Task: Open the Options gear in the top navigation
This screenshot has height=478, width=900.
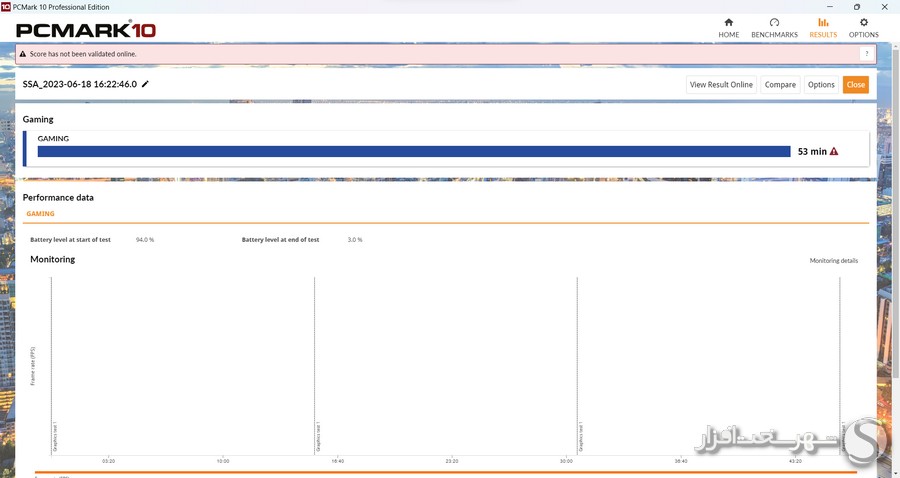Action: click(863, 28)
